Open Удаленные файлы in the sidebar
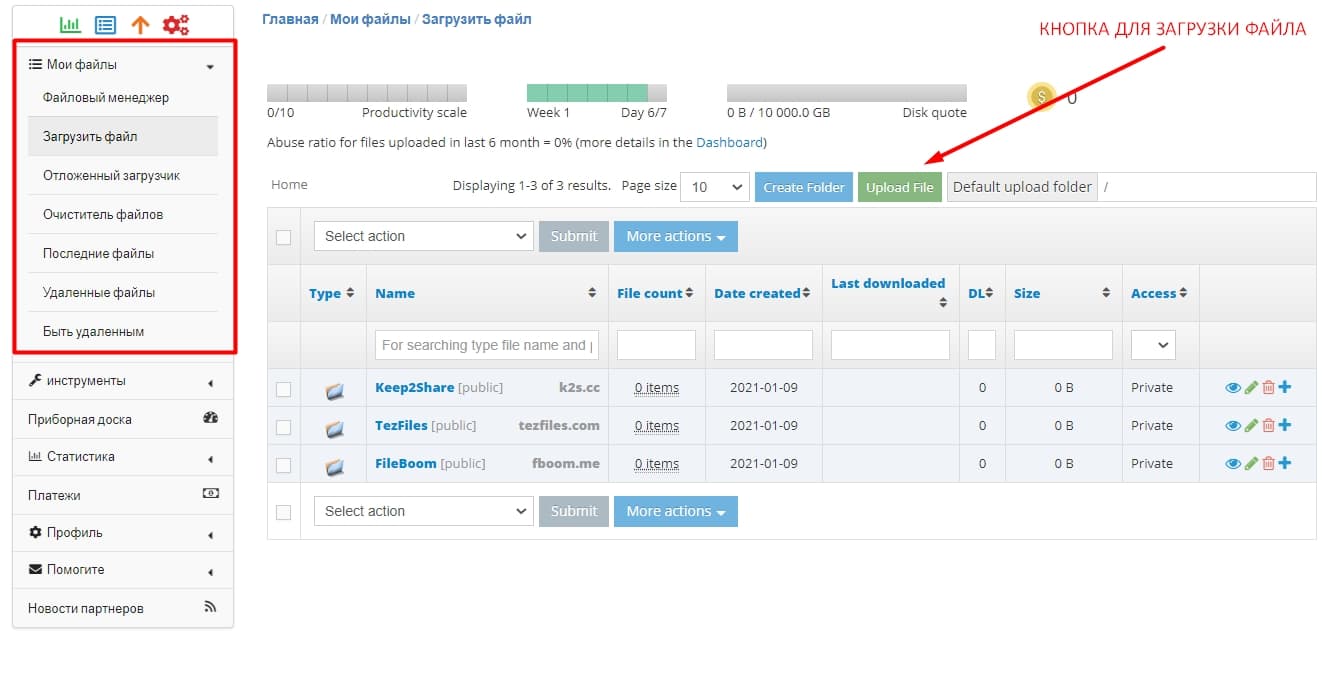The width and height of the screenshot is (1323, 682). click(99, 292)
